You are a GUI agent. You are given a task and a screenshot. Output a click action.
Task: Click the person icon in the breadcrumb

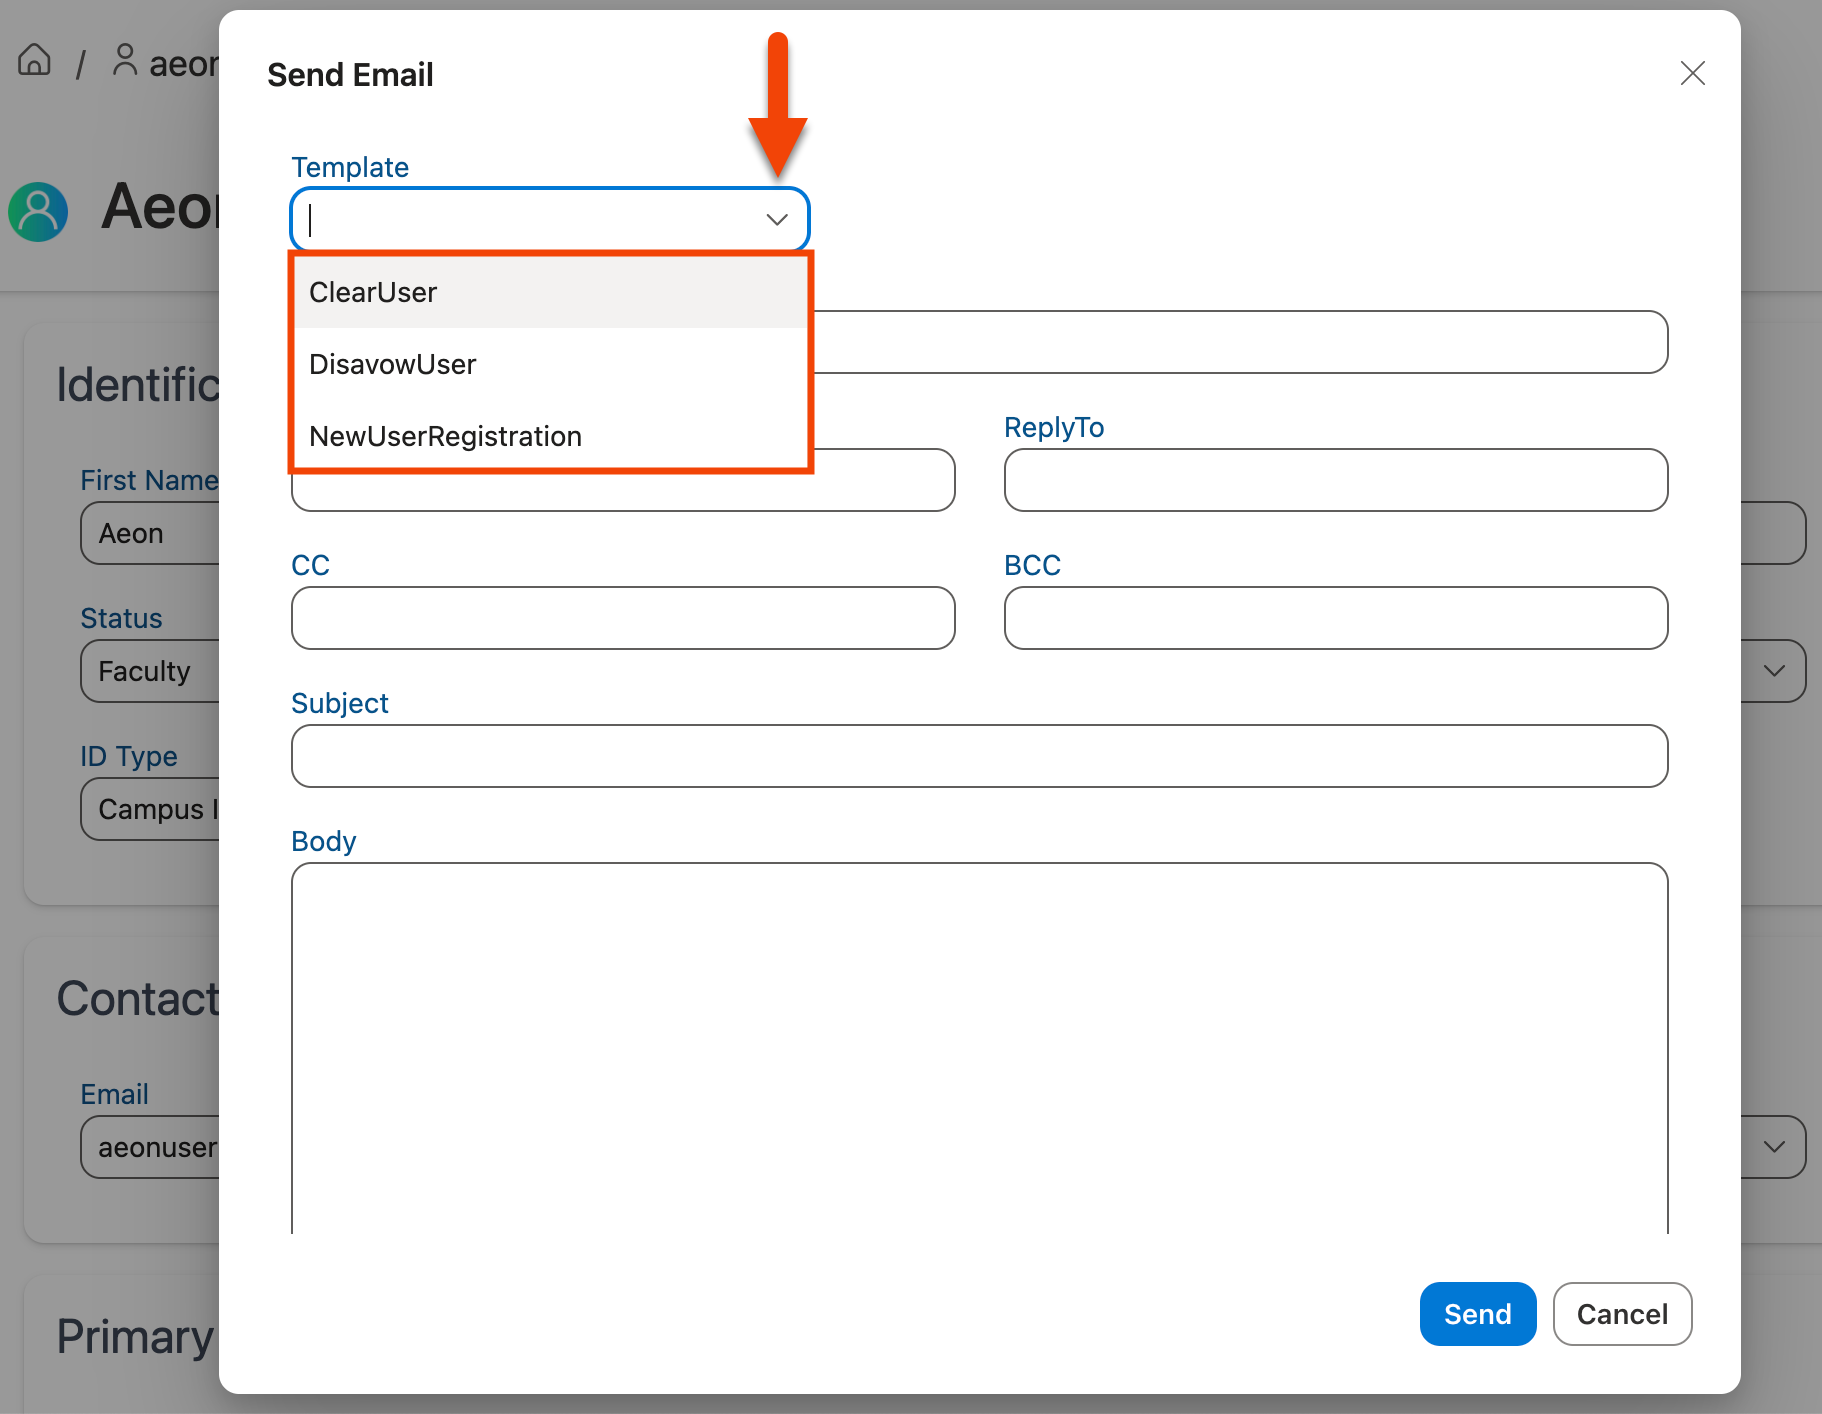(124, 60)
